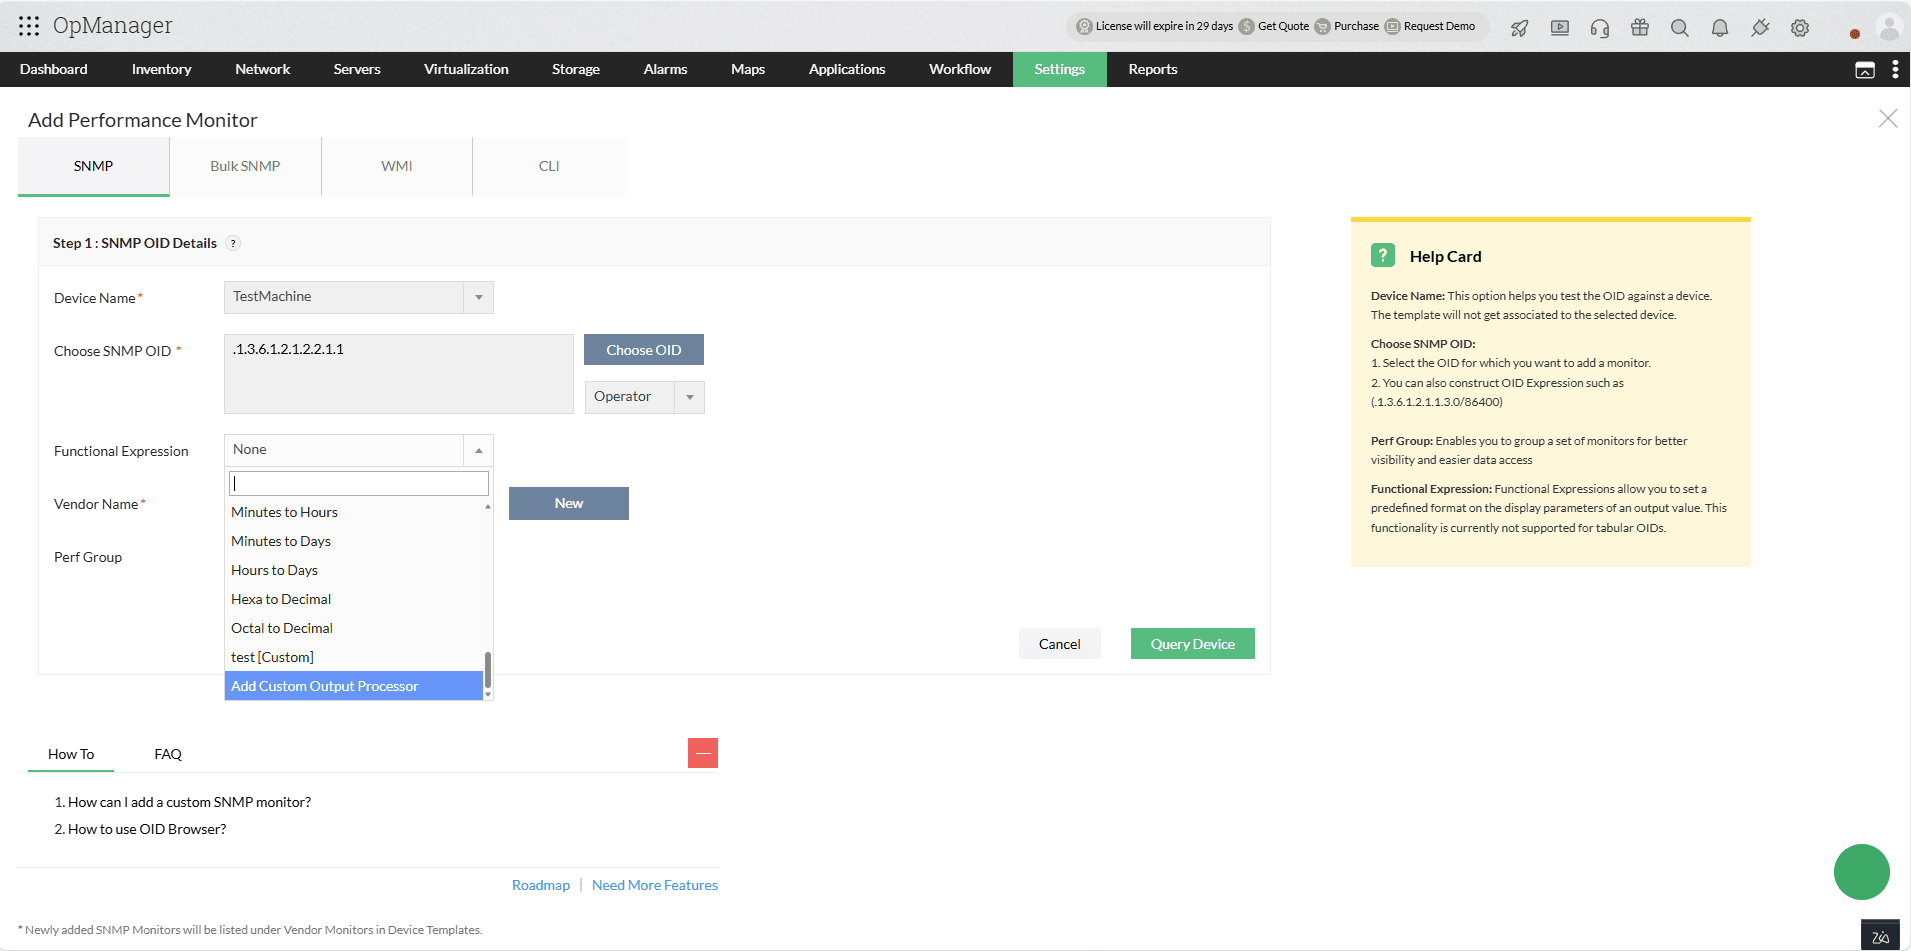Screen dimensions: 1911x951
Task: Click the bottom-right zoom/accessibility icon
Action: pos(1880,936)
